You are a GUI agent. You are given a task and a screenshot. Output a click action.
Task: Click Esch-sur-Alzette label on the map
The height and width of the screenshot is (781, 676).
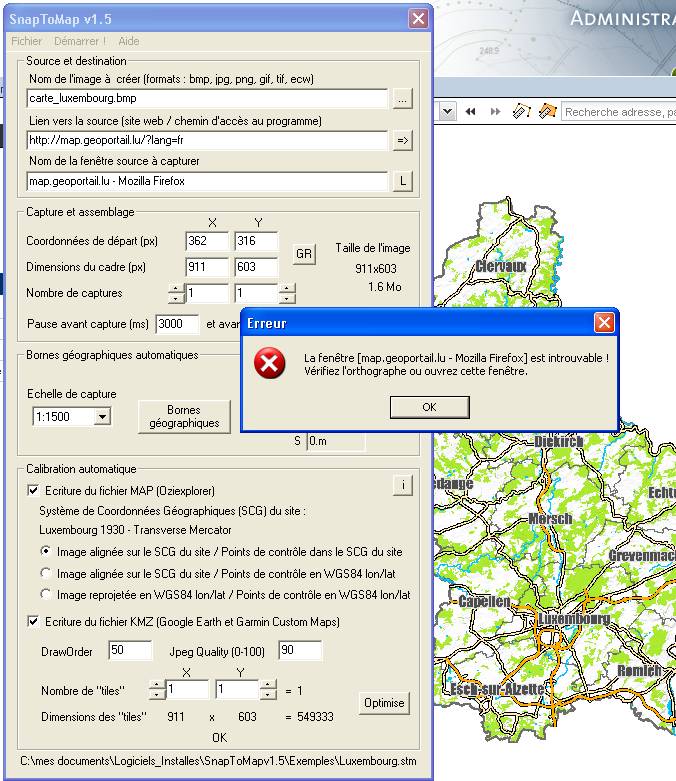(x=497, y=689)
